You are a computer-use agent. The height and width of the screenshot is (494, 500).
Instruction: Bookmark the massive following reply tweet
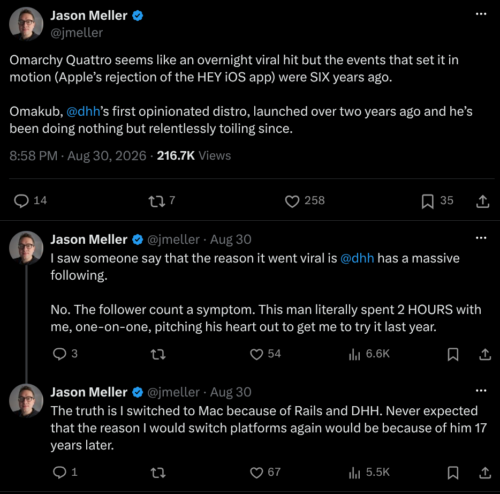tap(453, 354)
